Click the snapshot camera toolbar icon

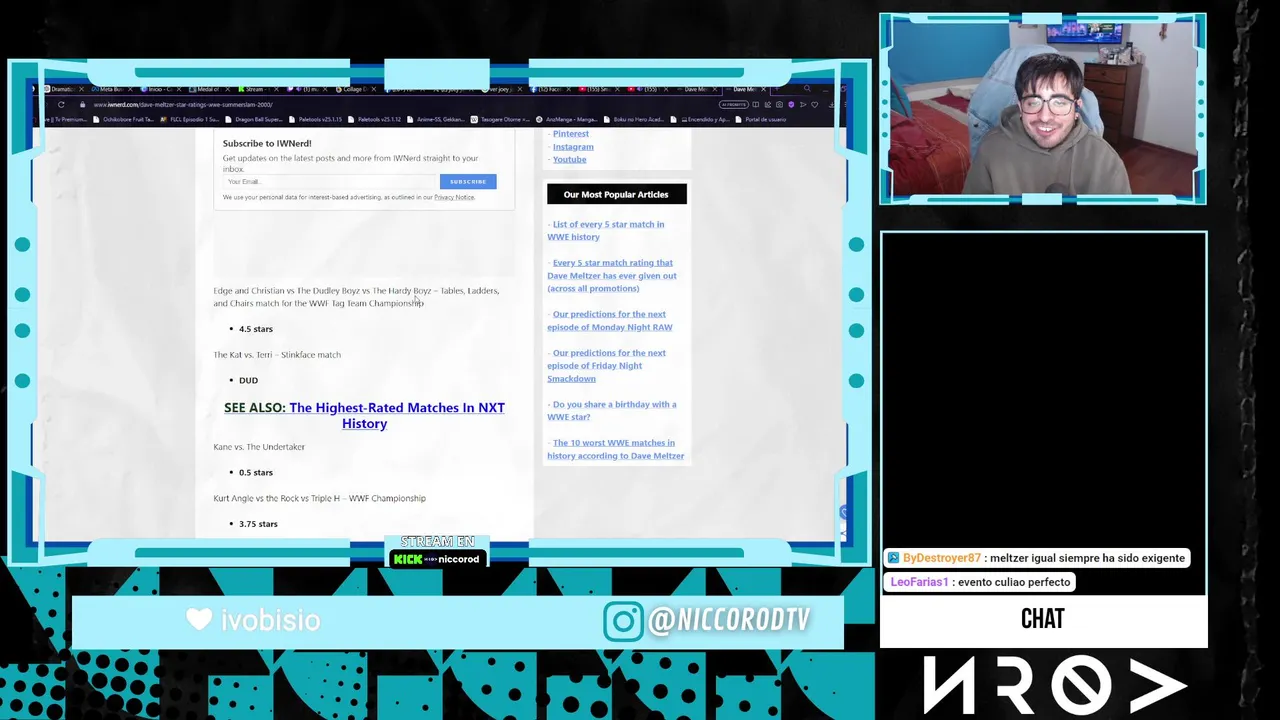click(779, 104)
